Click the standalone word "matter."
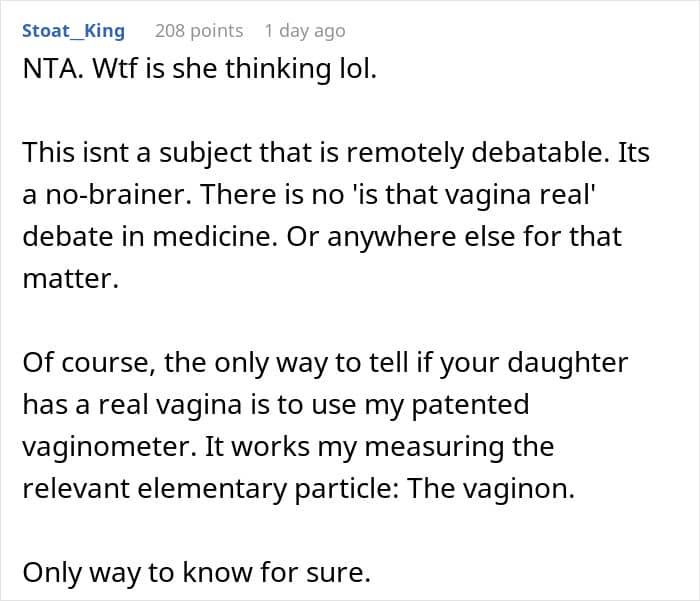This screenshot has width=700, height=601. tap(70, 281)
